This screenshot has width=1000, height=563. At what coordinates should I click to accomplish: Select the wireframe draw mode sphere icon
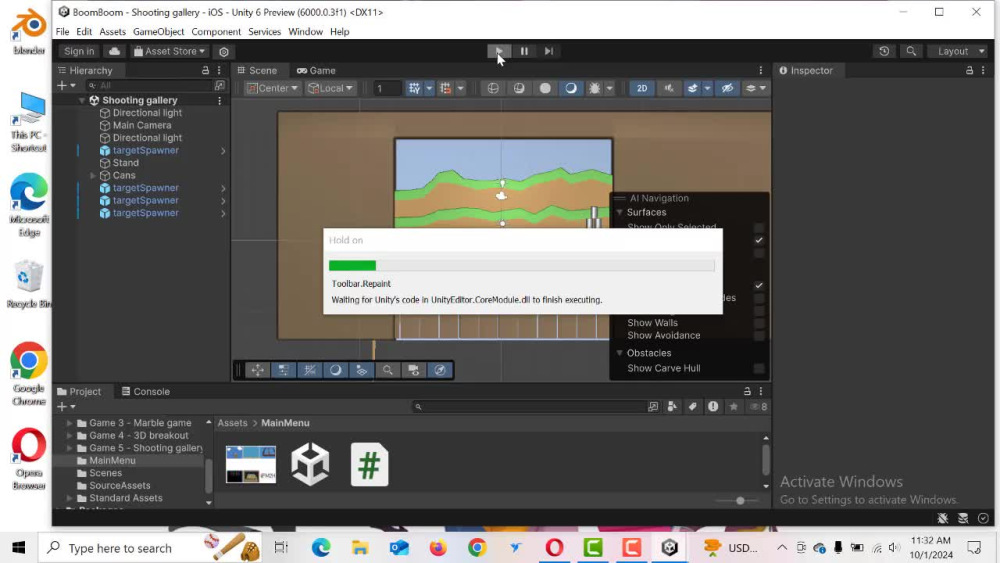[493, 89]
